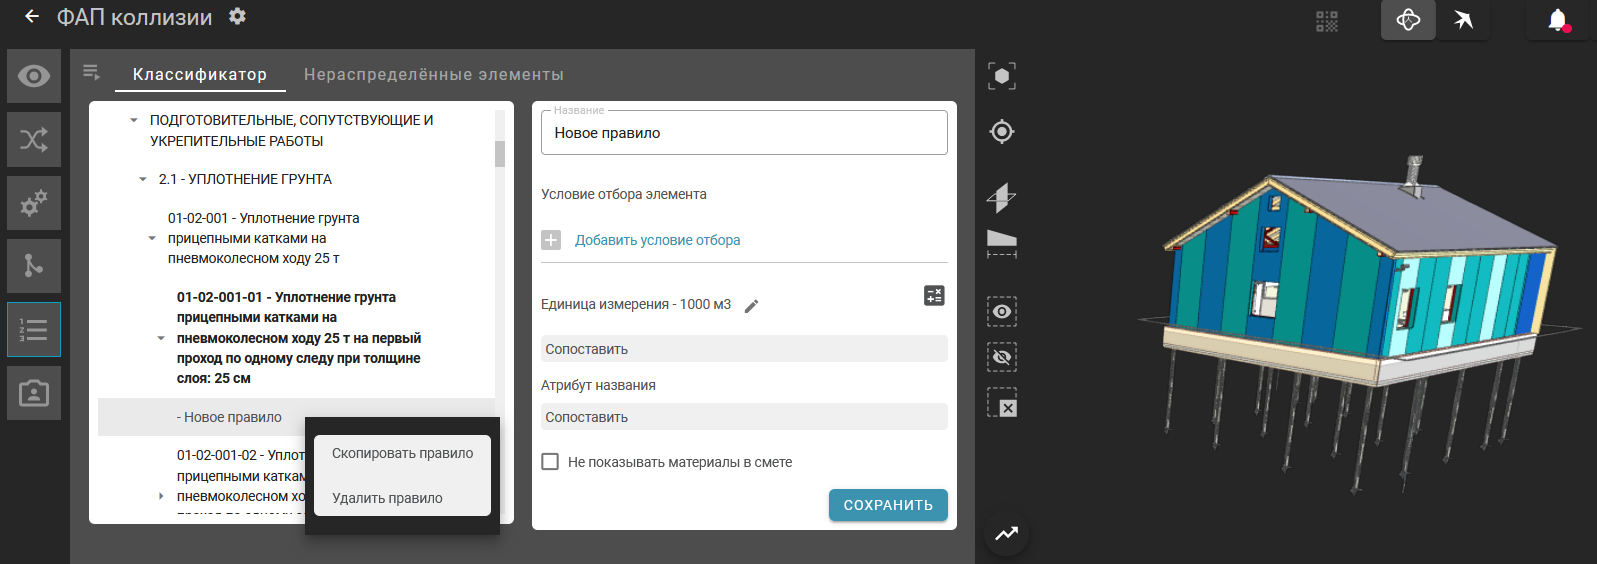Click the Название input field
This screenshot has height=564, width=1597.
tap(744, 133)
